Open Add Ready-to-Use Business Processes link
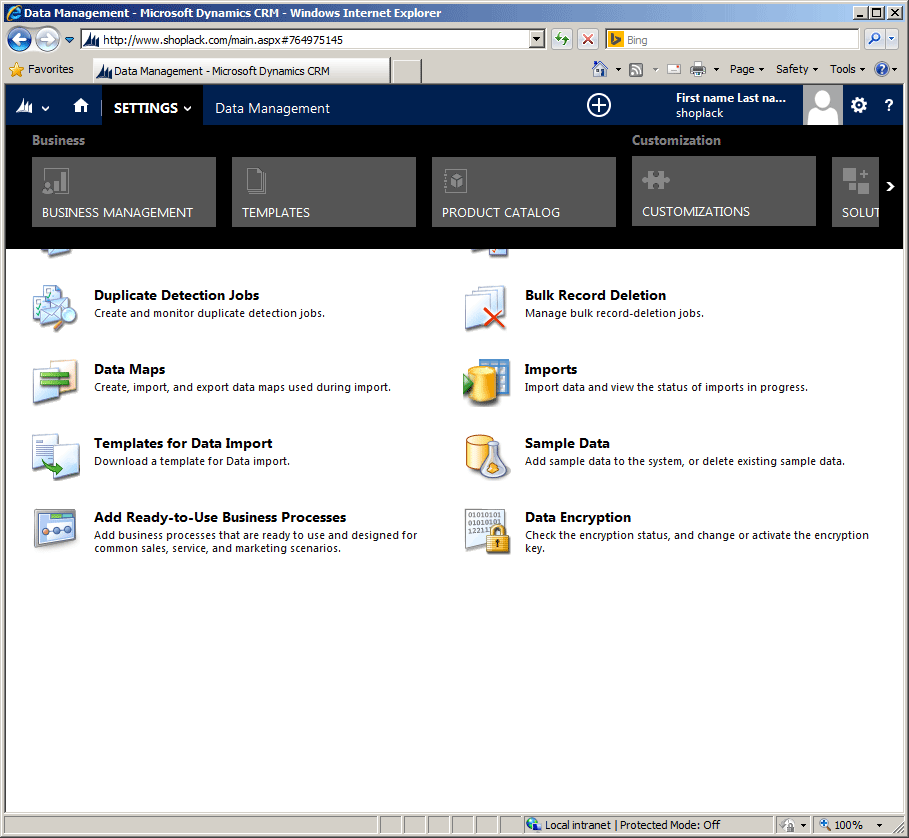The width and height of the screenshot is (909, 838). pyautogui.click(x=220, y=518)
